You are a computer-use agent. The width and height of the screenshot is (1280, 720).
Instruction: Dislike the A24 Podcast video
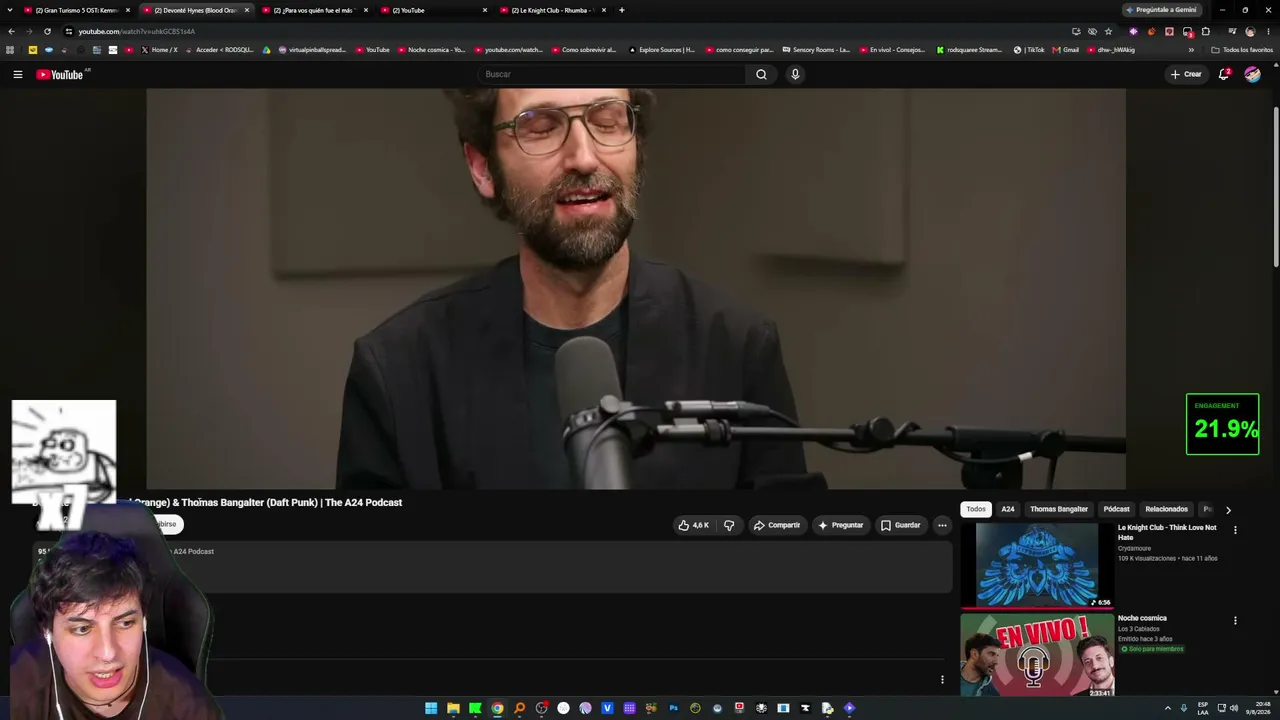click(x=729, y=525)
